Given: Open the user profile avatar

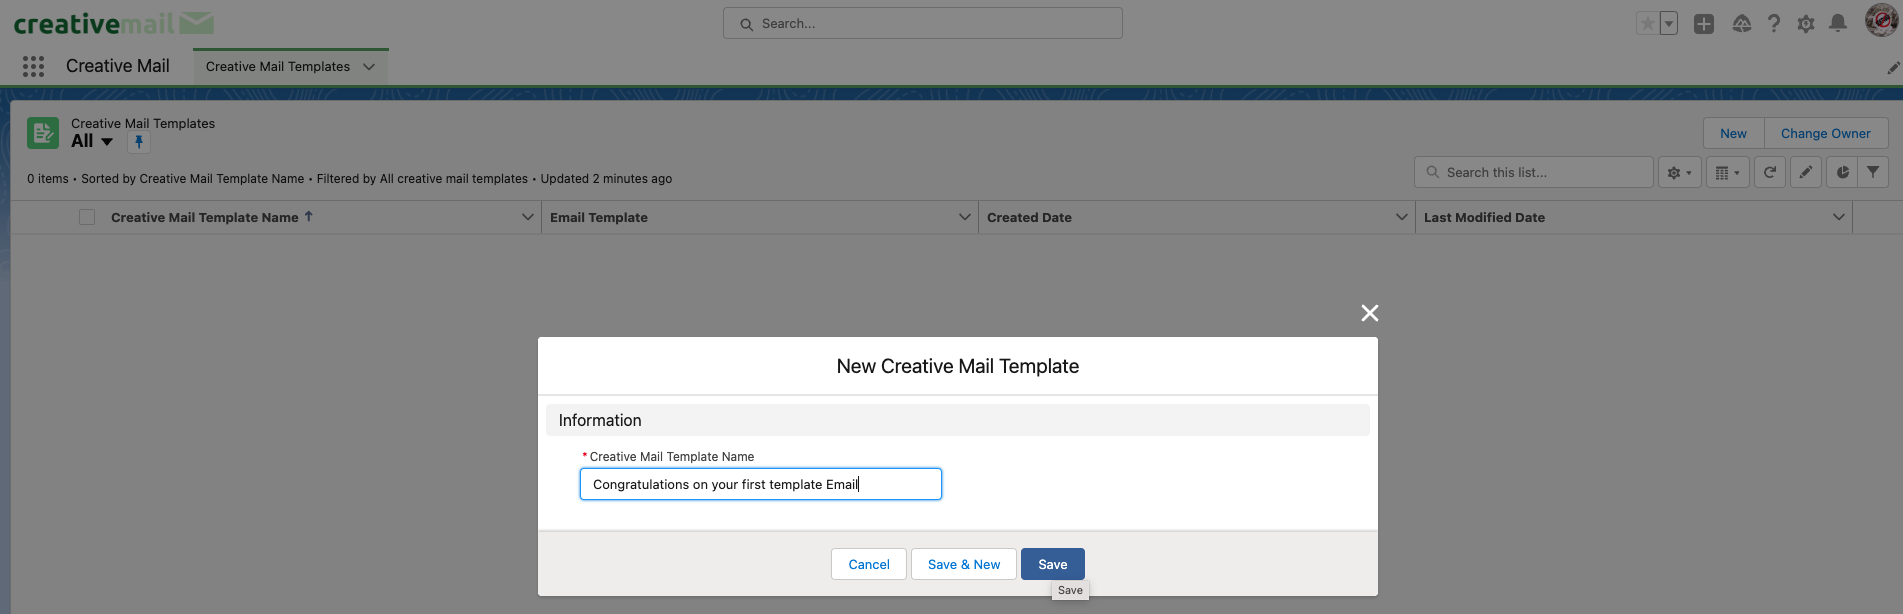Looking at the screenshot, I should click(x=1881, y=20).
